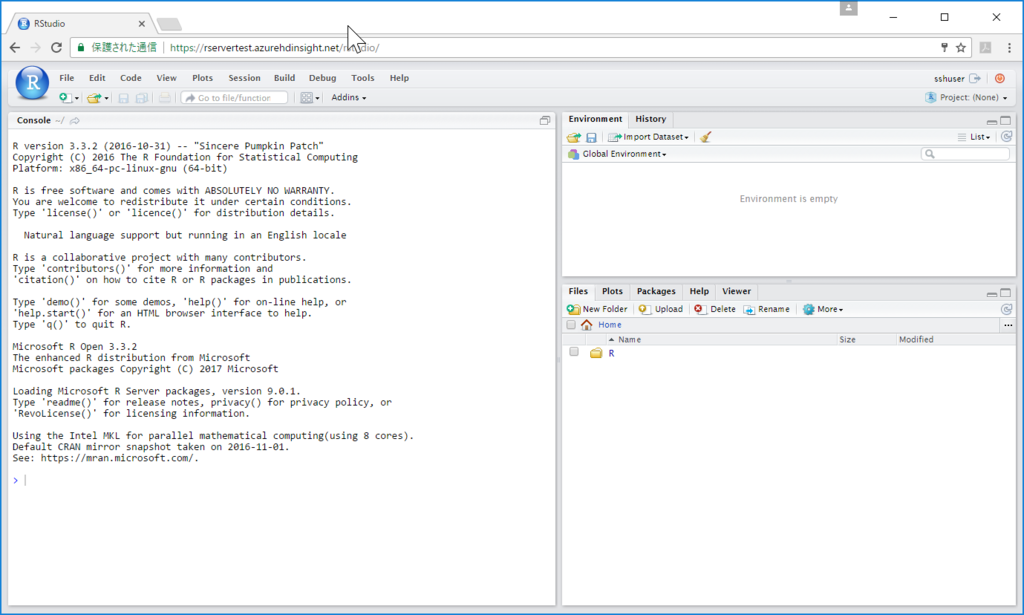This screenshot has height=615, width=1024.
Task: Click the red quit session power icon
Action: 1000,78
